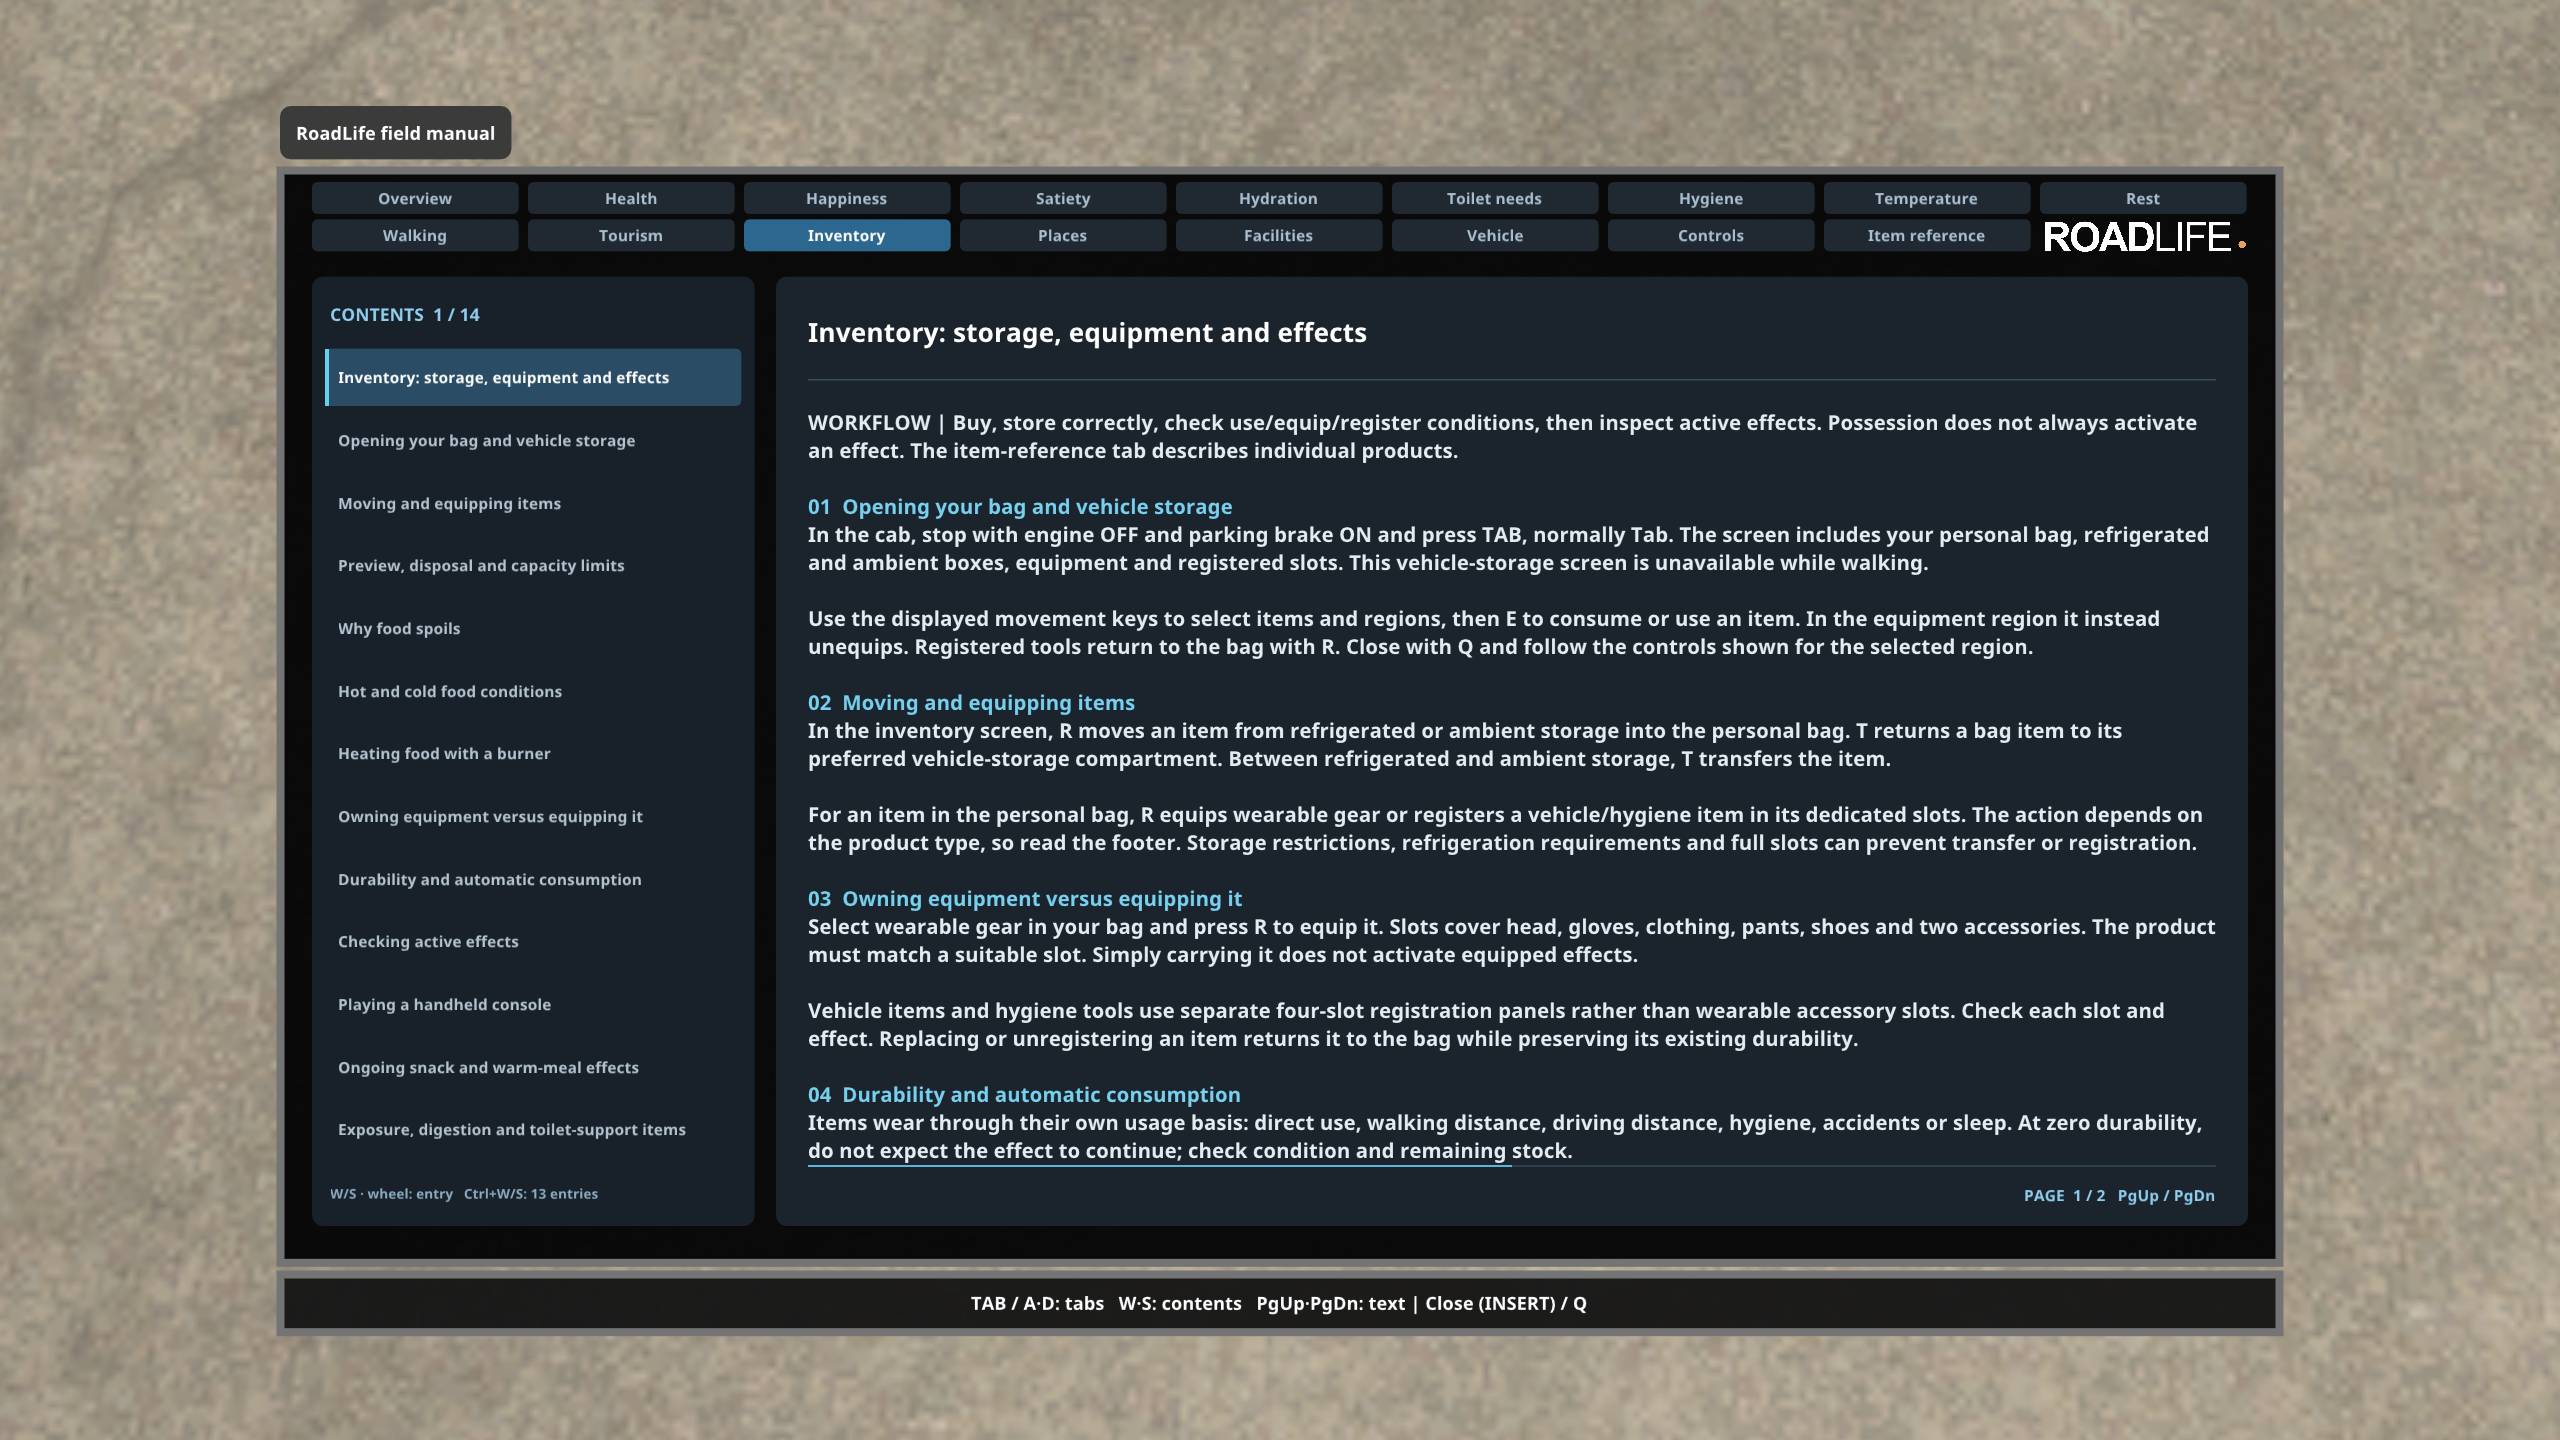The height and width of the screenshot is (1440, 2560).
Task: Open 'Ongoing snack and warm-meal effects' entry
Action: tap(533, 1067)
